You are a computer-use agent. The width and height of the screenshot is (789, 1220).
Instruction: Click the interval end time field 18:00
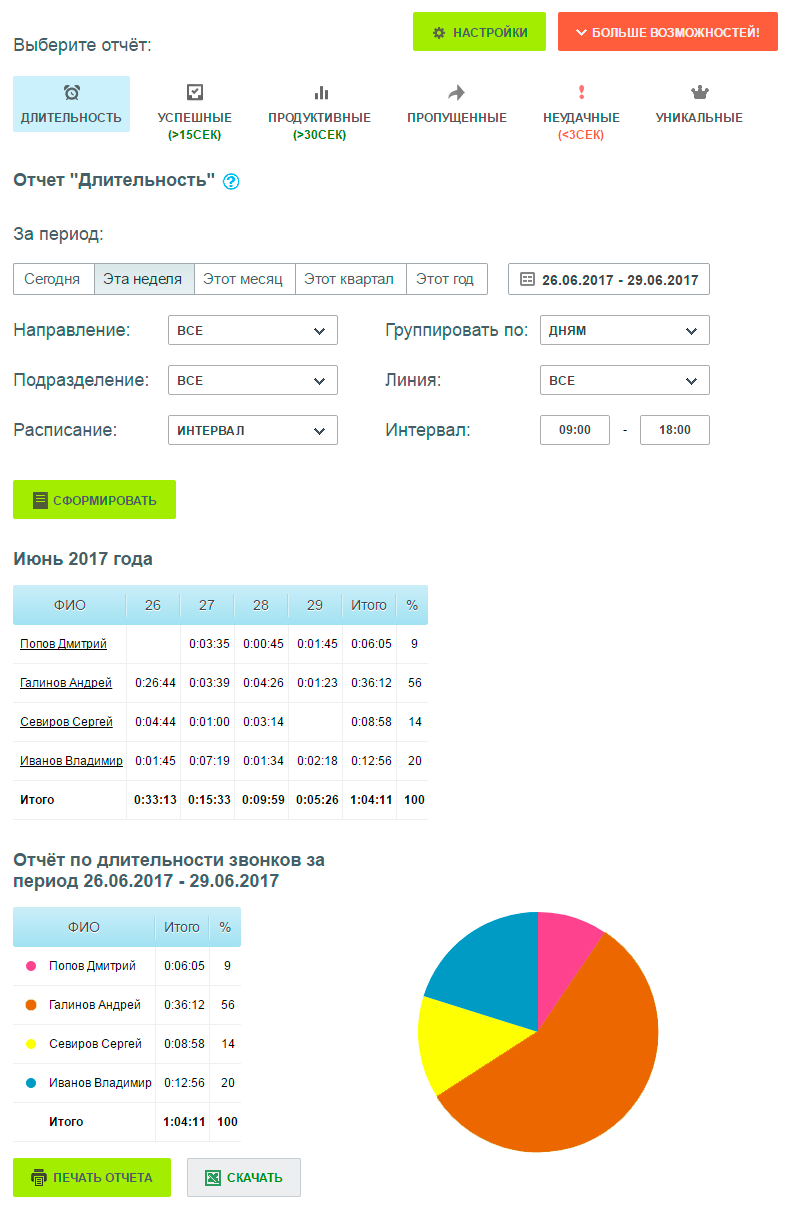pyautogui.click(x=675, y=430)
